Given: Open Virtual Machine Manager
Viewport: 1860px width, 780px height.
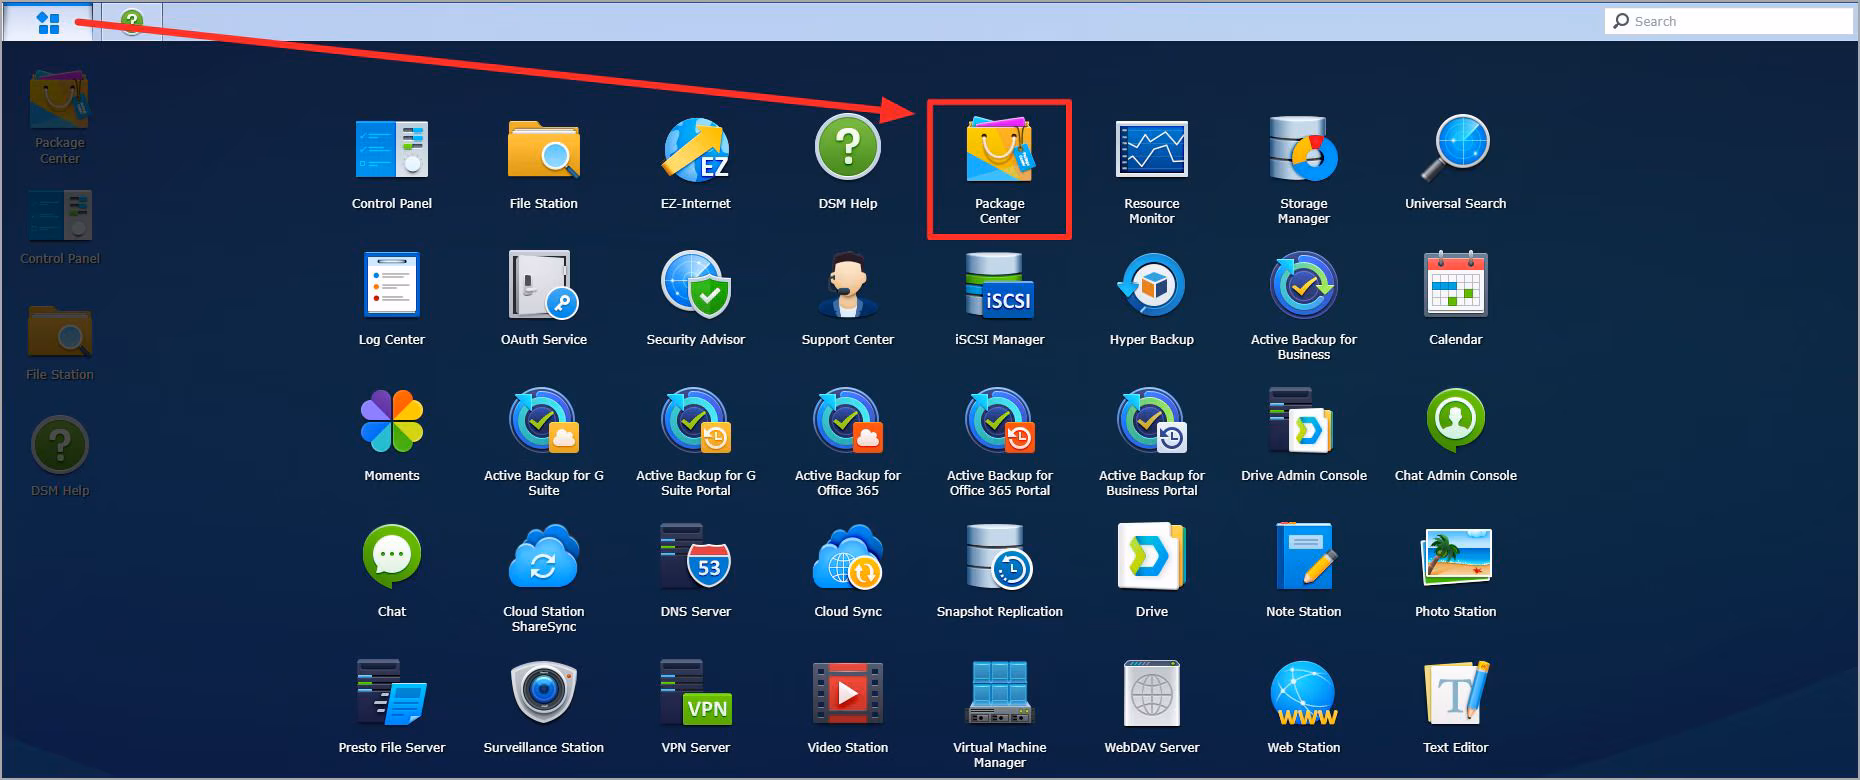Looking at the screenshot, I should coord(1000,714).
